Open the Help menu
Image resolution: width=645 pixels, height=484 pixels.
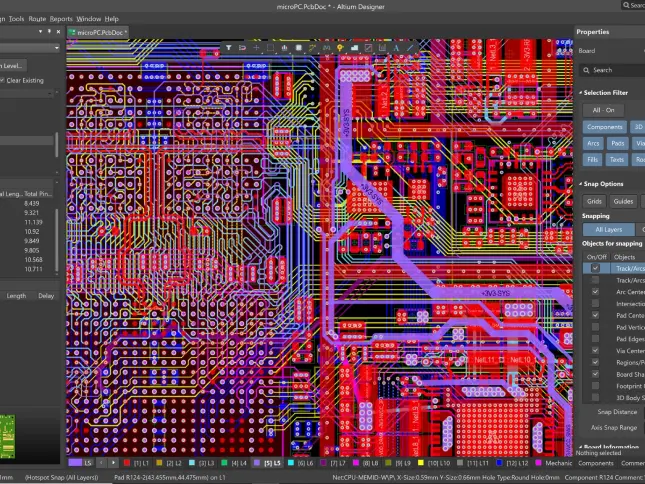111,19
